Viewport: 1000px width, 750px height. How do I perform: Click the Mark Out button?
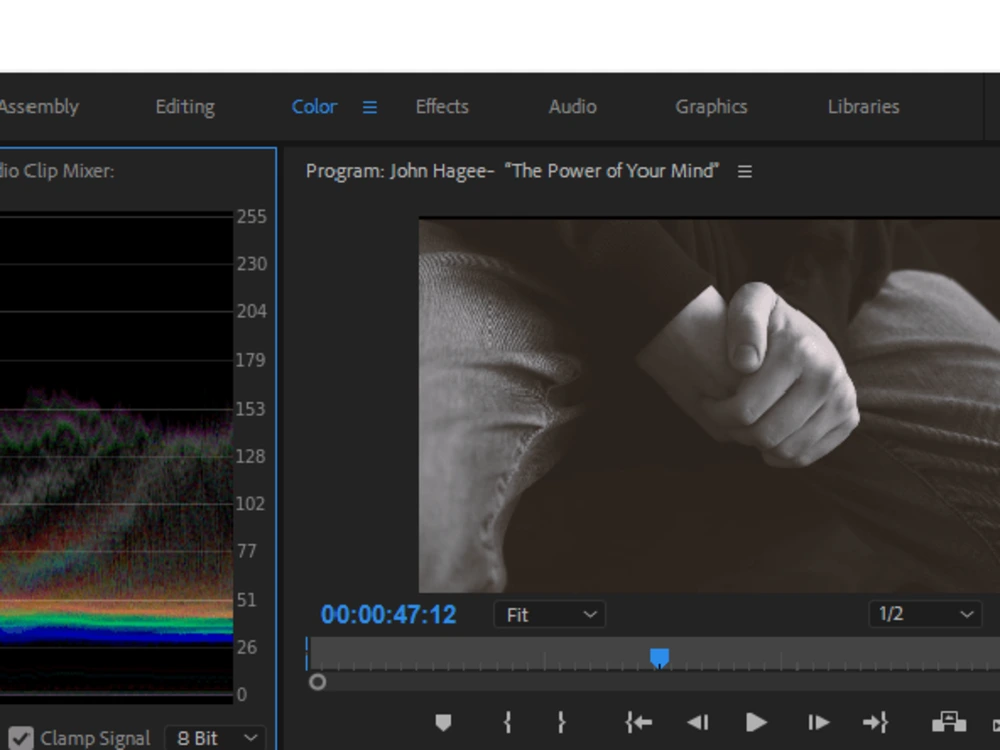(561, 723)
